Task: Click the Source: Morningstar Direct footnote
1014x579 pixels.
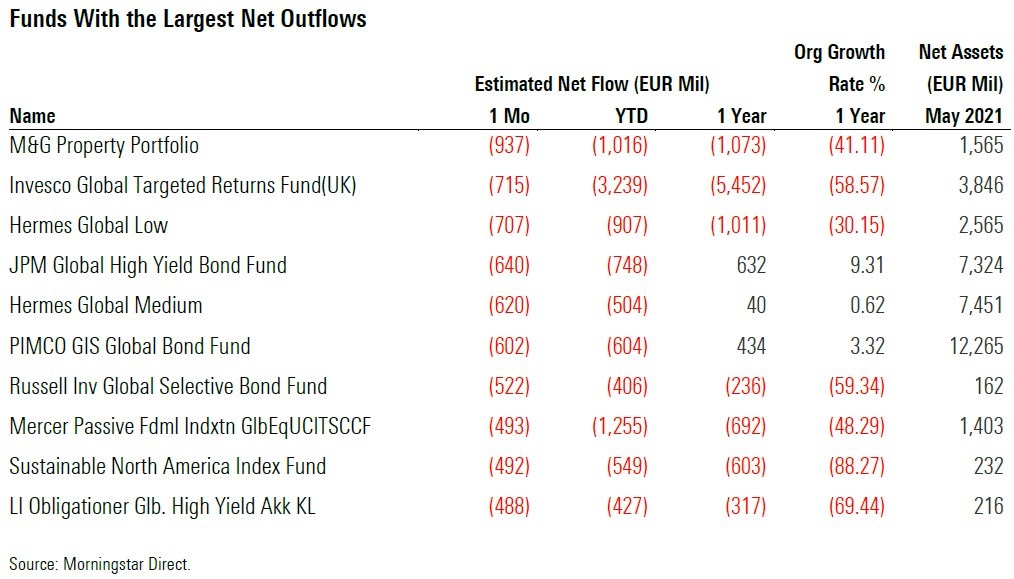Action: [99, 564]
